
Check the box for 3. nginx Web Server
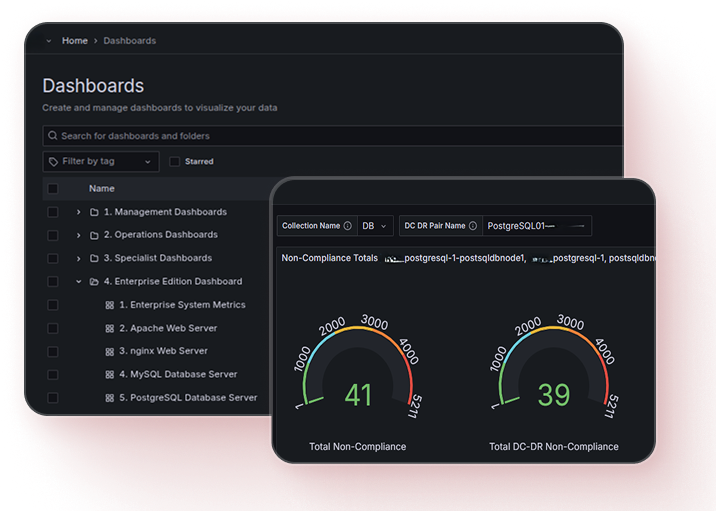click(53, 352)
